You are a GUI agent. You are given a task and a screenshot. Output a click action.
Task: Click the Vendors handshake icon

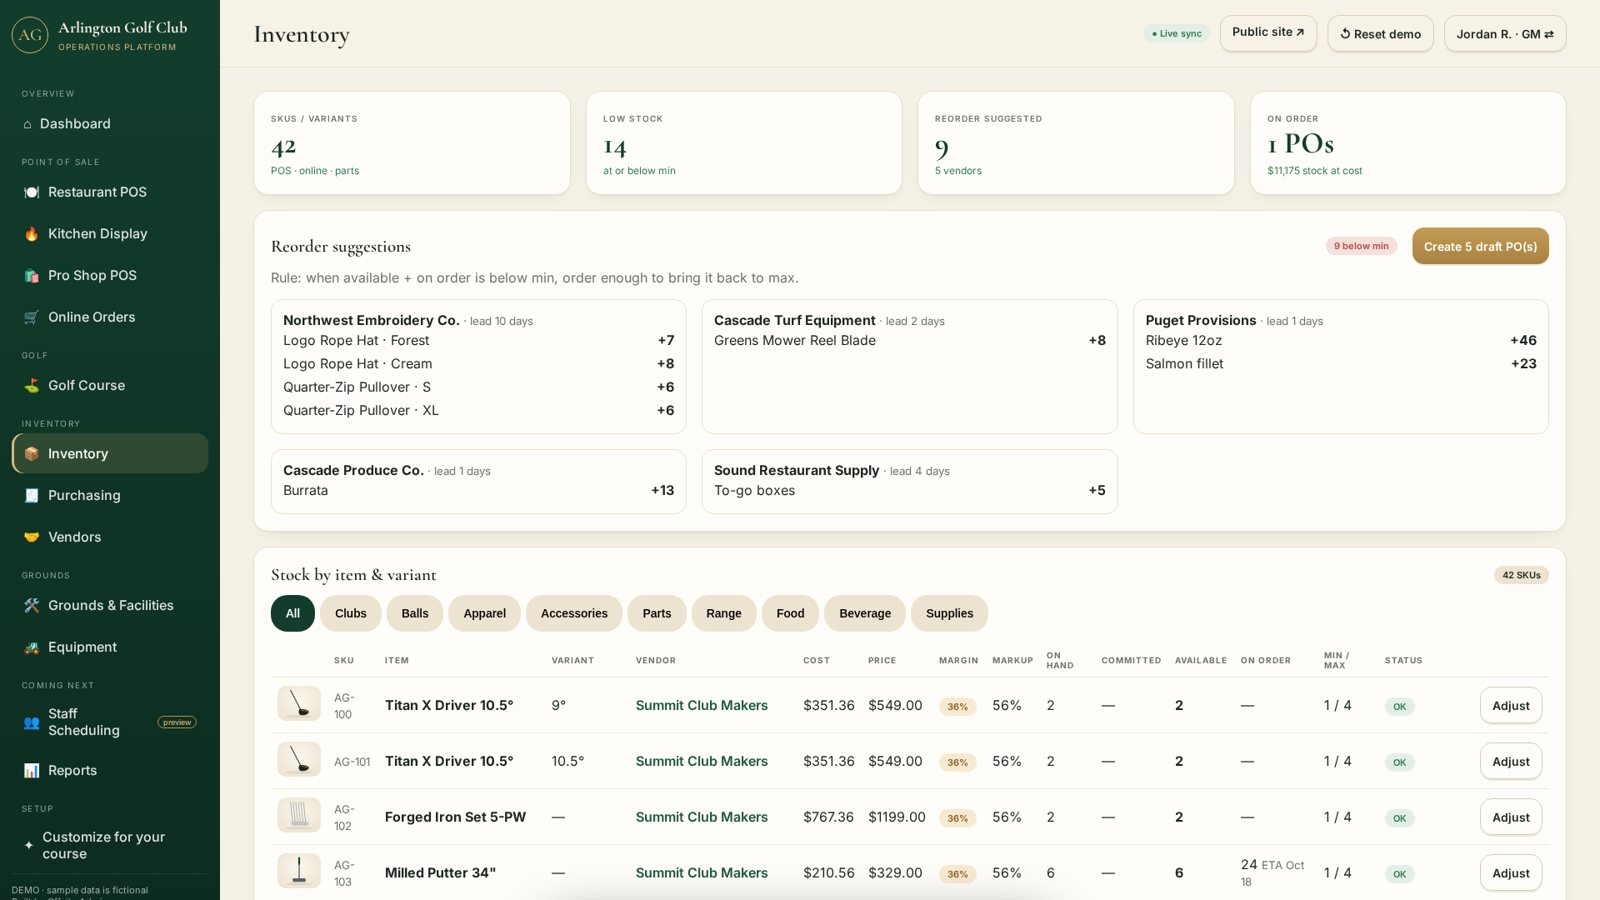[31, 538]
